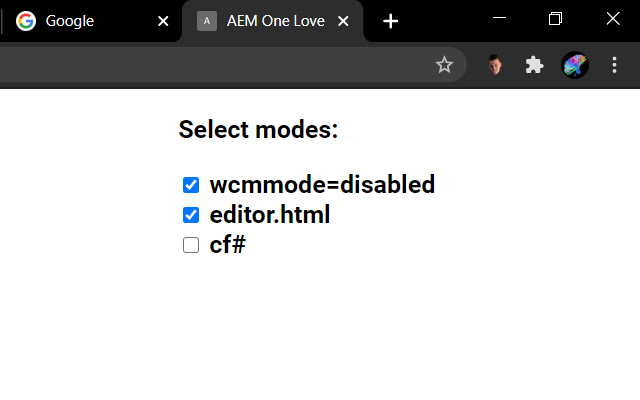The height and width of the screenshot is (400, 640).
Task: Close the Google tab
Action: 164,21
